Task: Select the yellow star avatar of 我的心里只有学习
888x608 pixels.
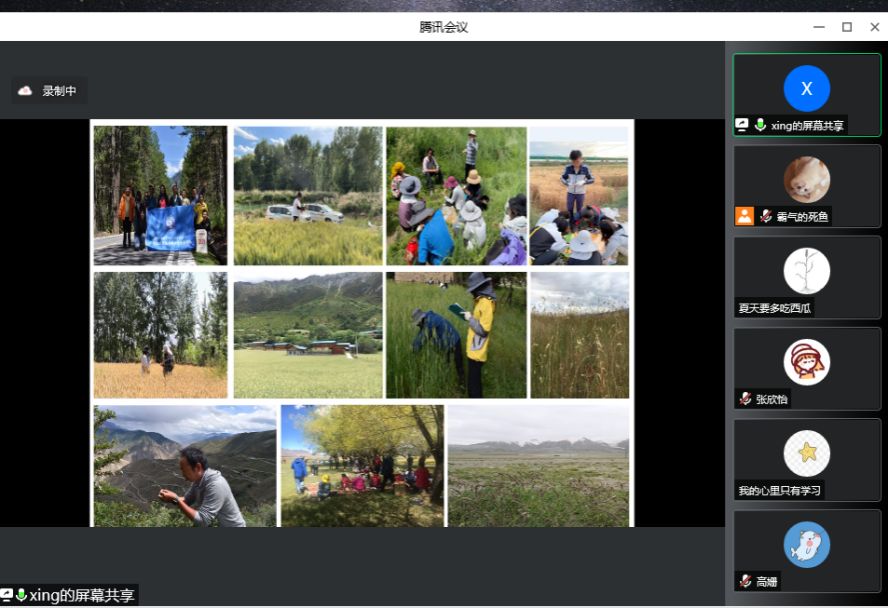Action: point(806,453)
